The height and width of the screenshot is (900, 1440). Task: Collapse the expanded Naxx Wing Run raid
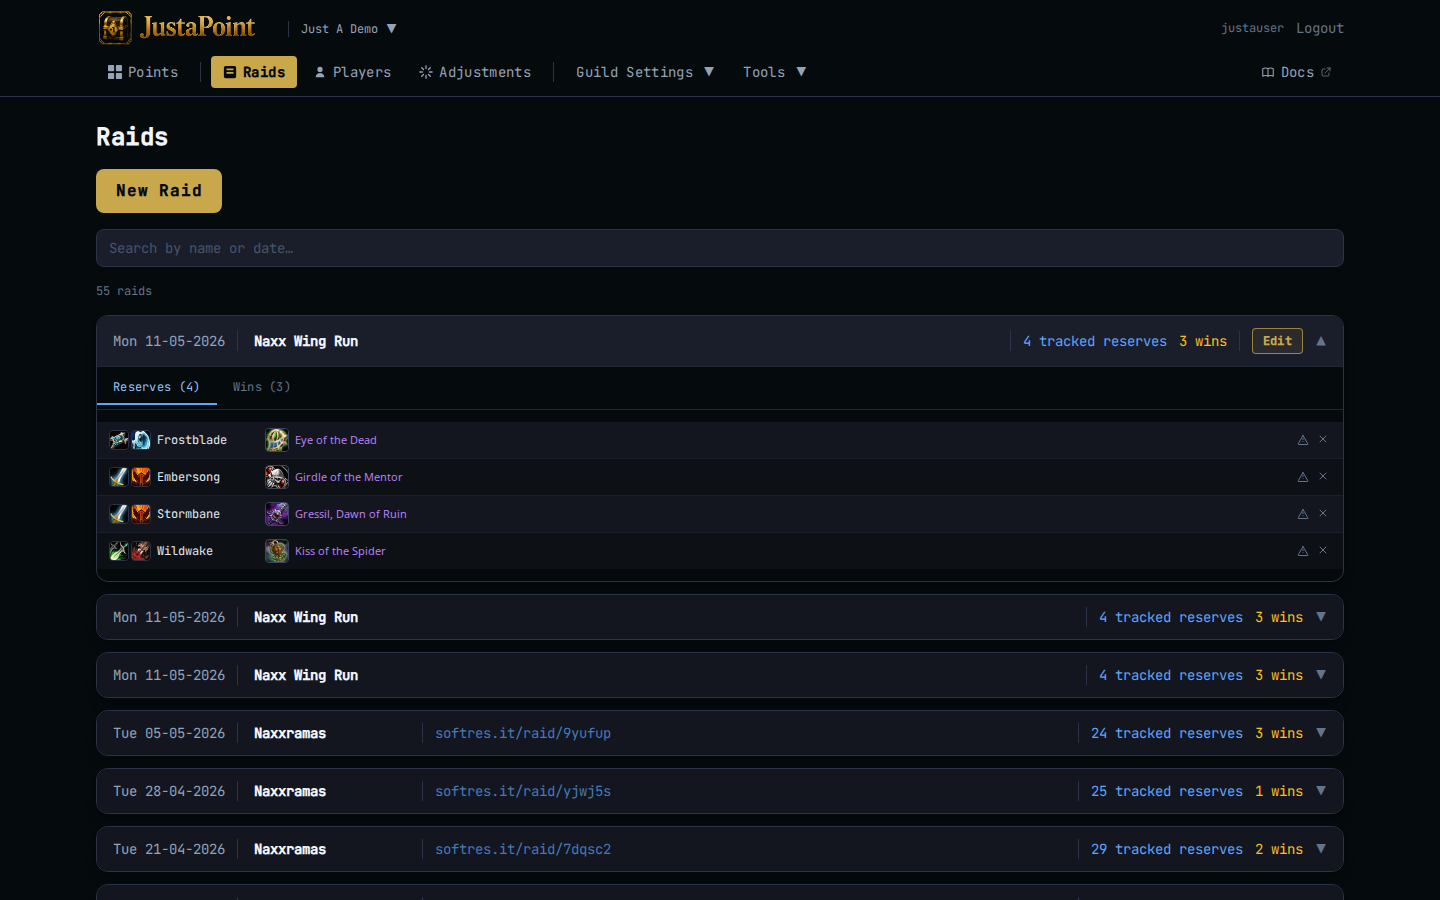1321,341
